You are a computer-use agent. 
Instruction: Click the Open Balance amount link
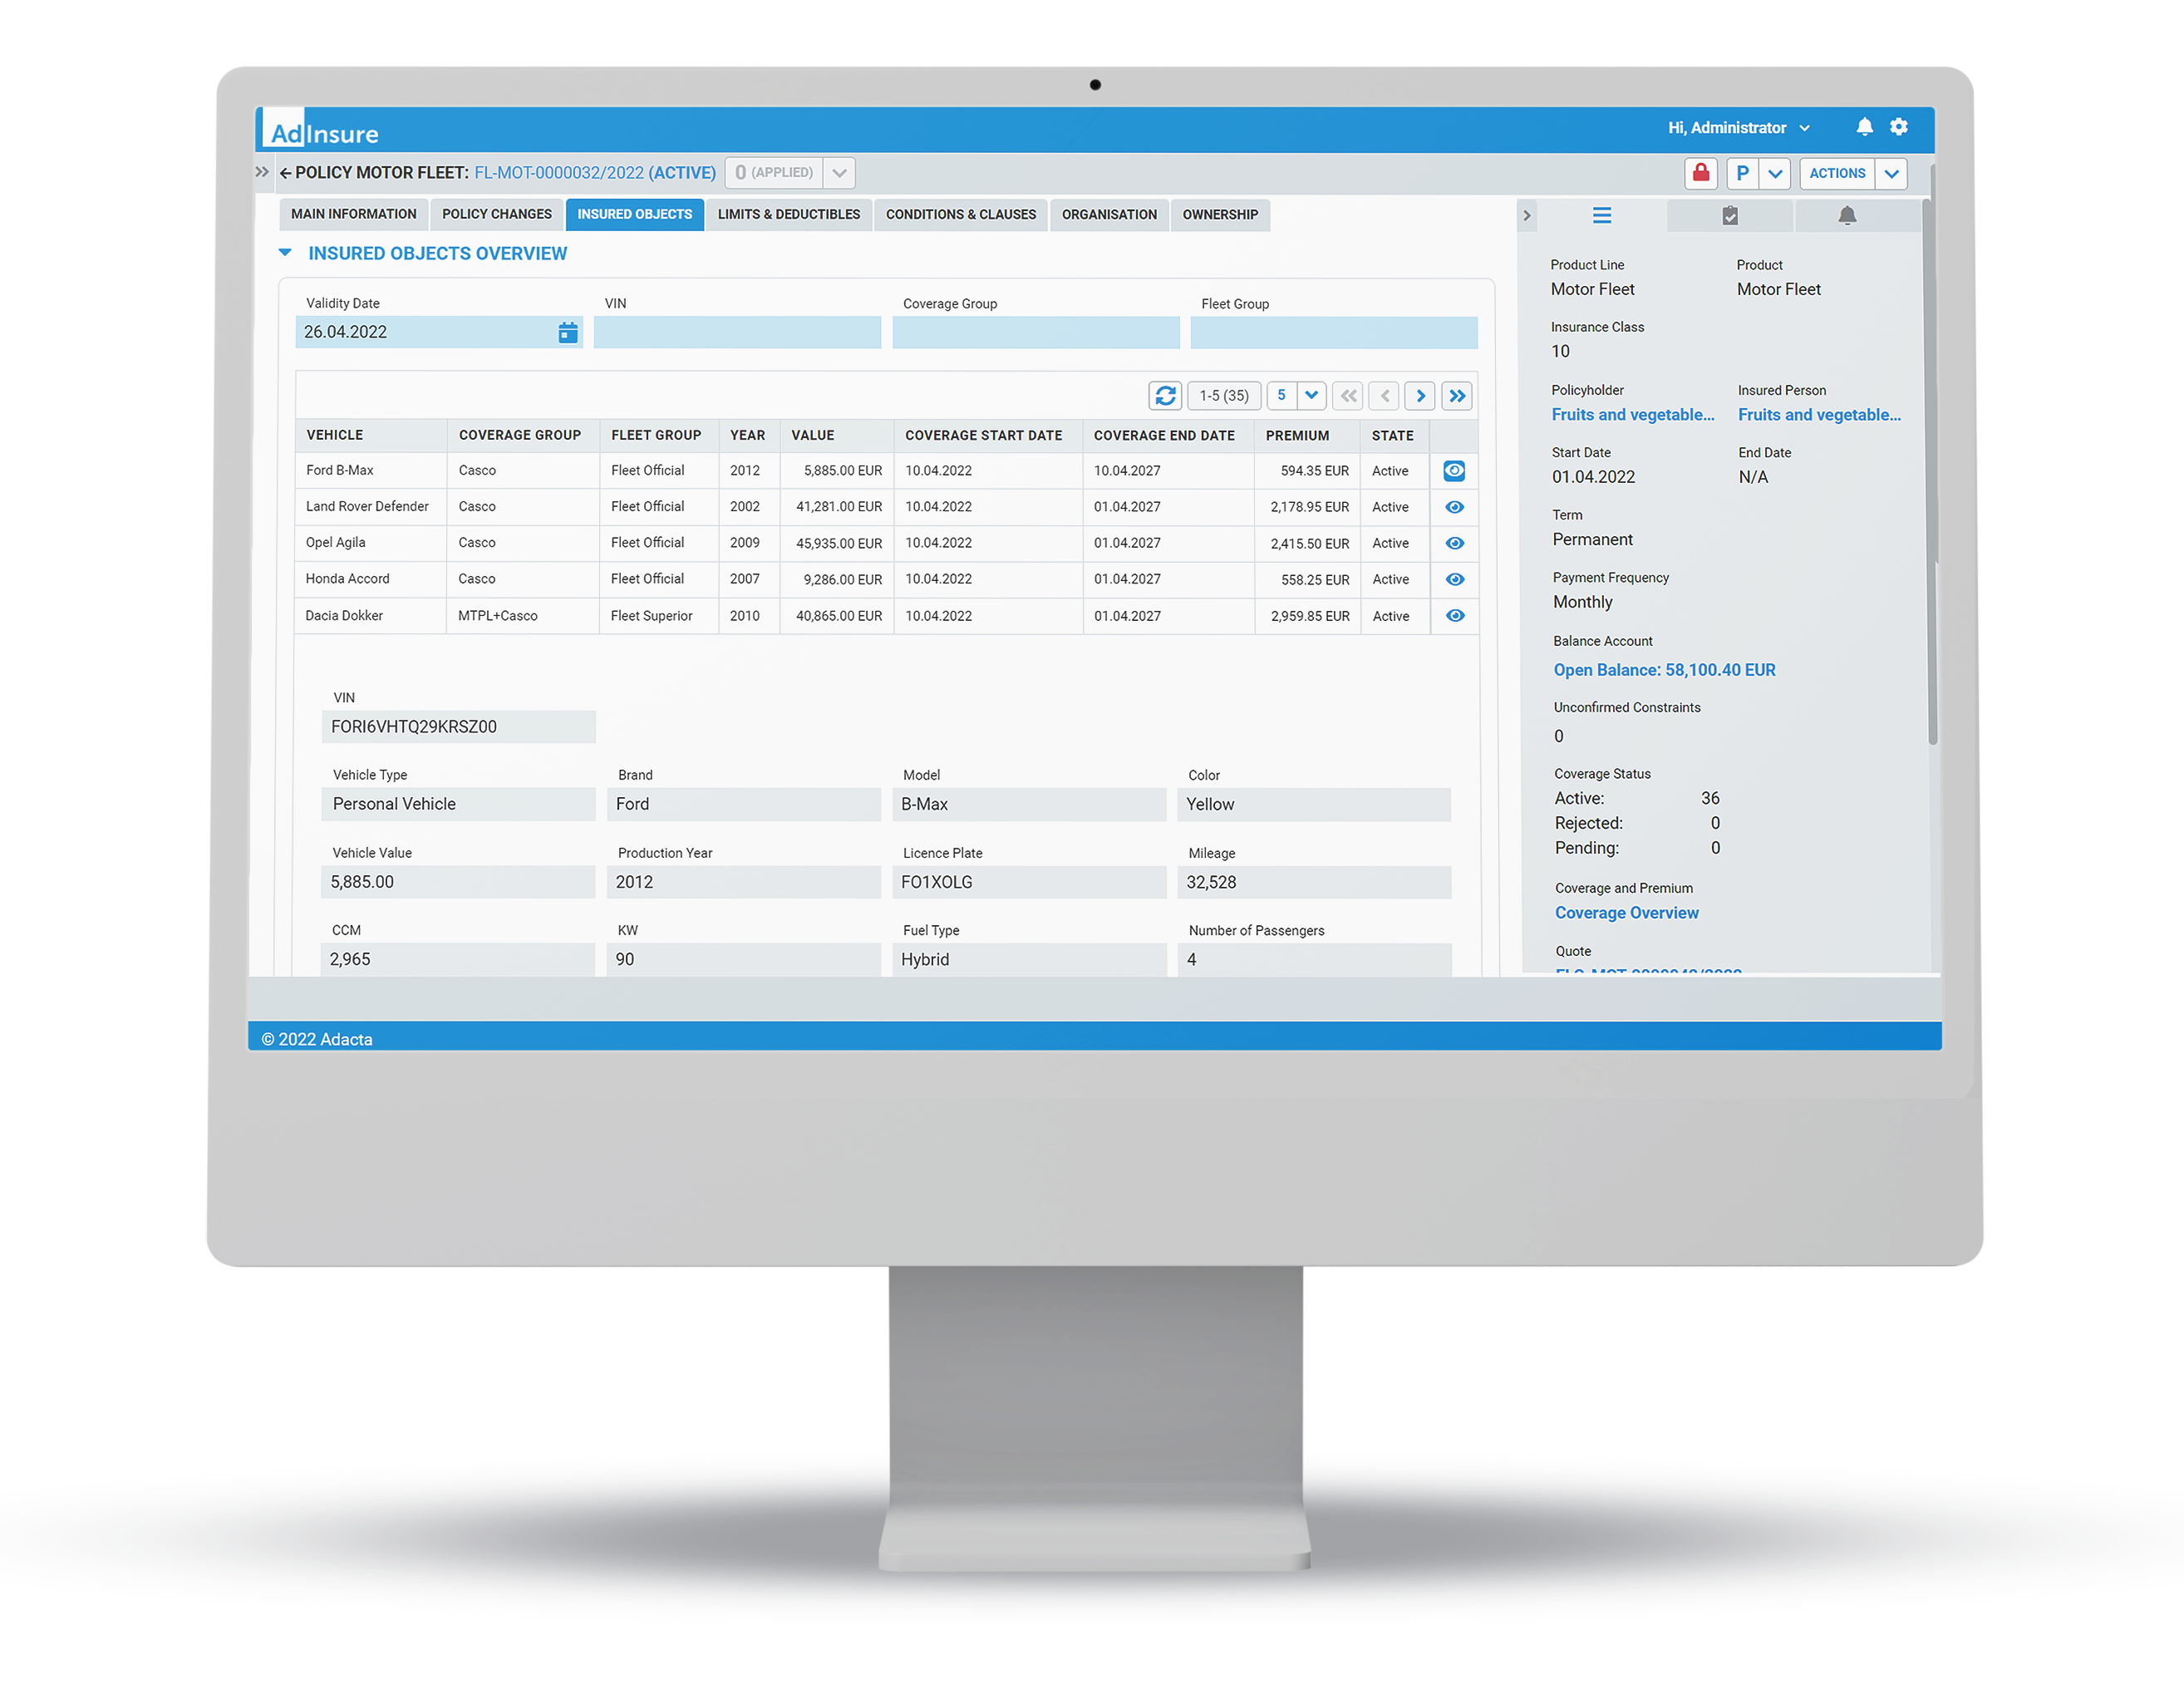[x=1663, y=671]
